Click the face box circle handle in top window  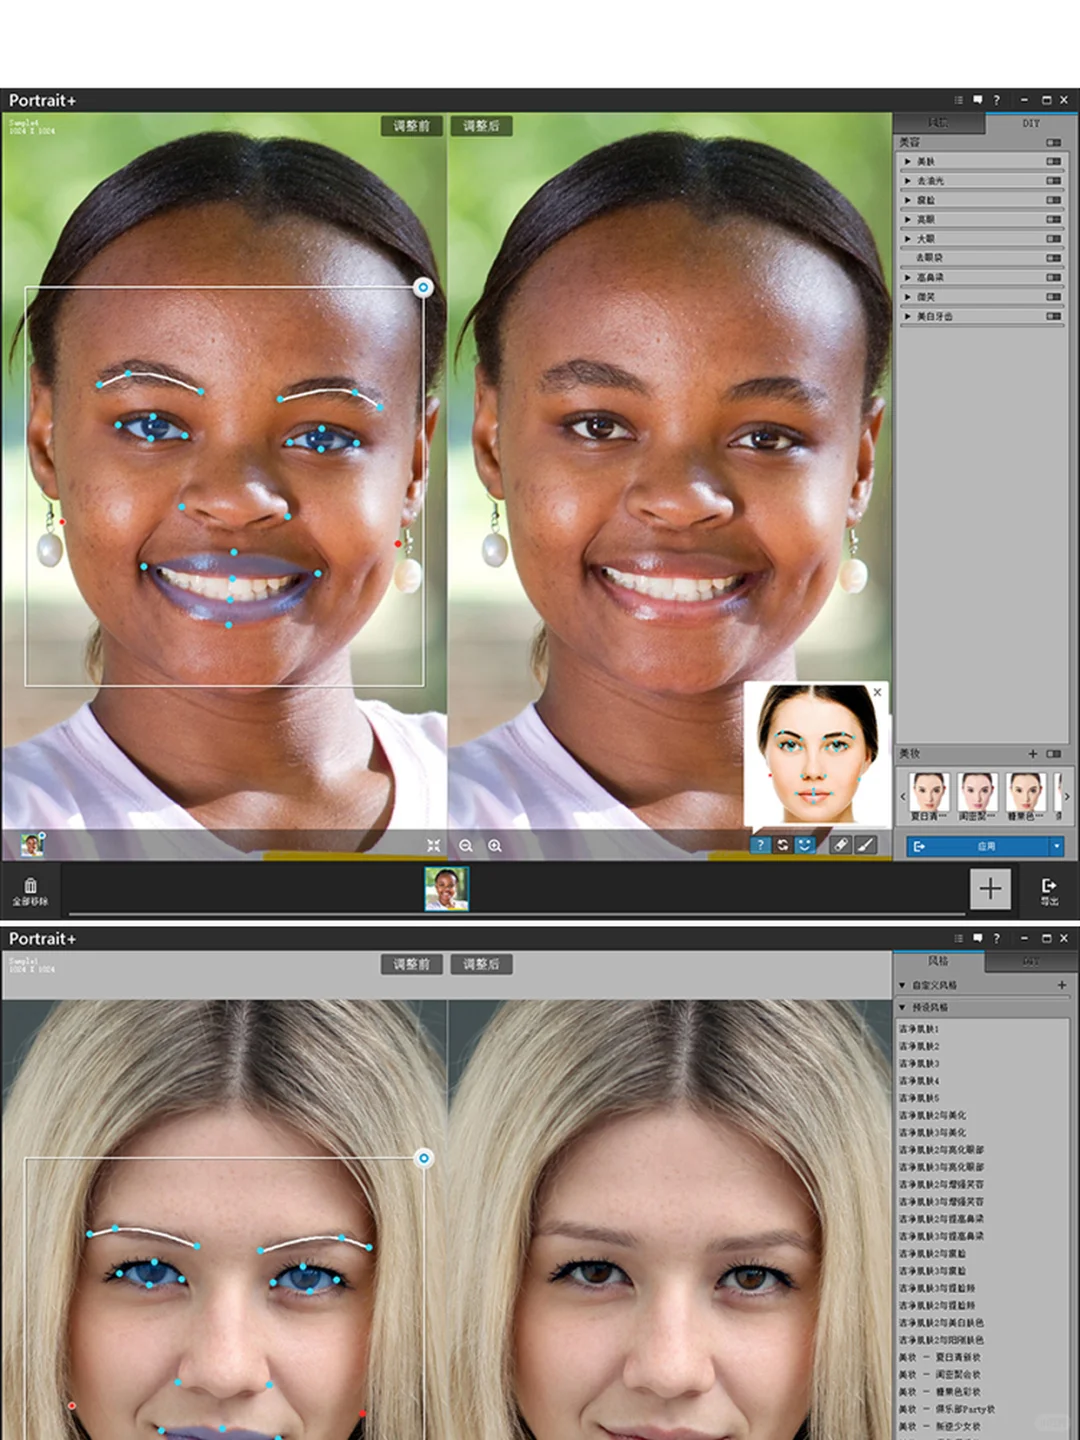coord(423,288)
